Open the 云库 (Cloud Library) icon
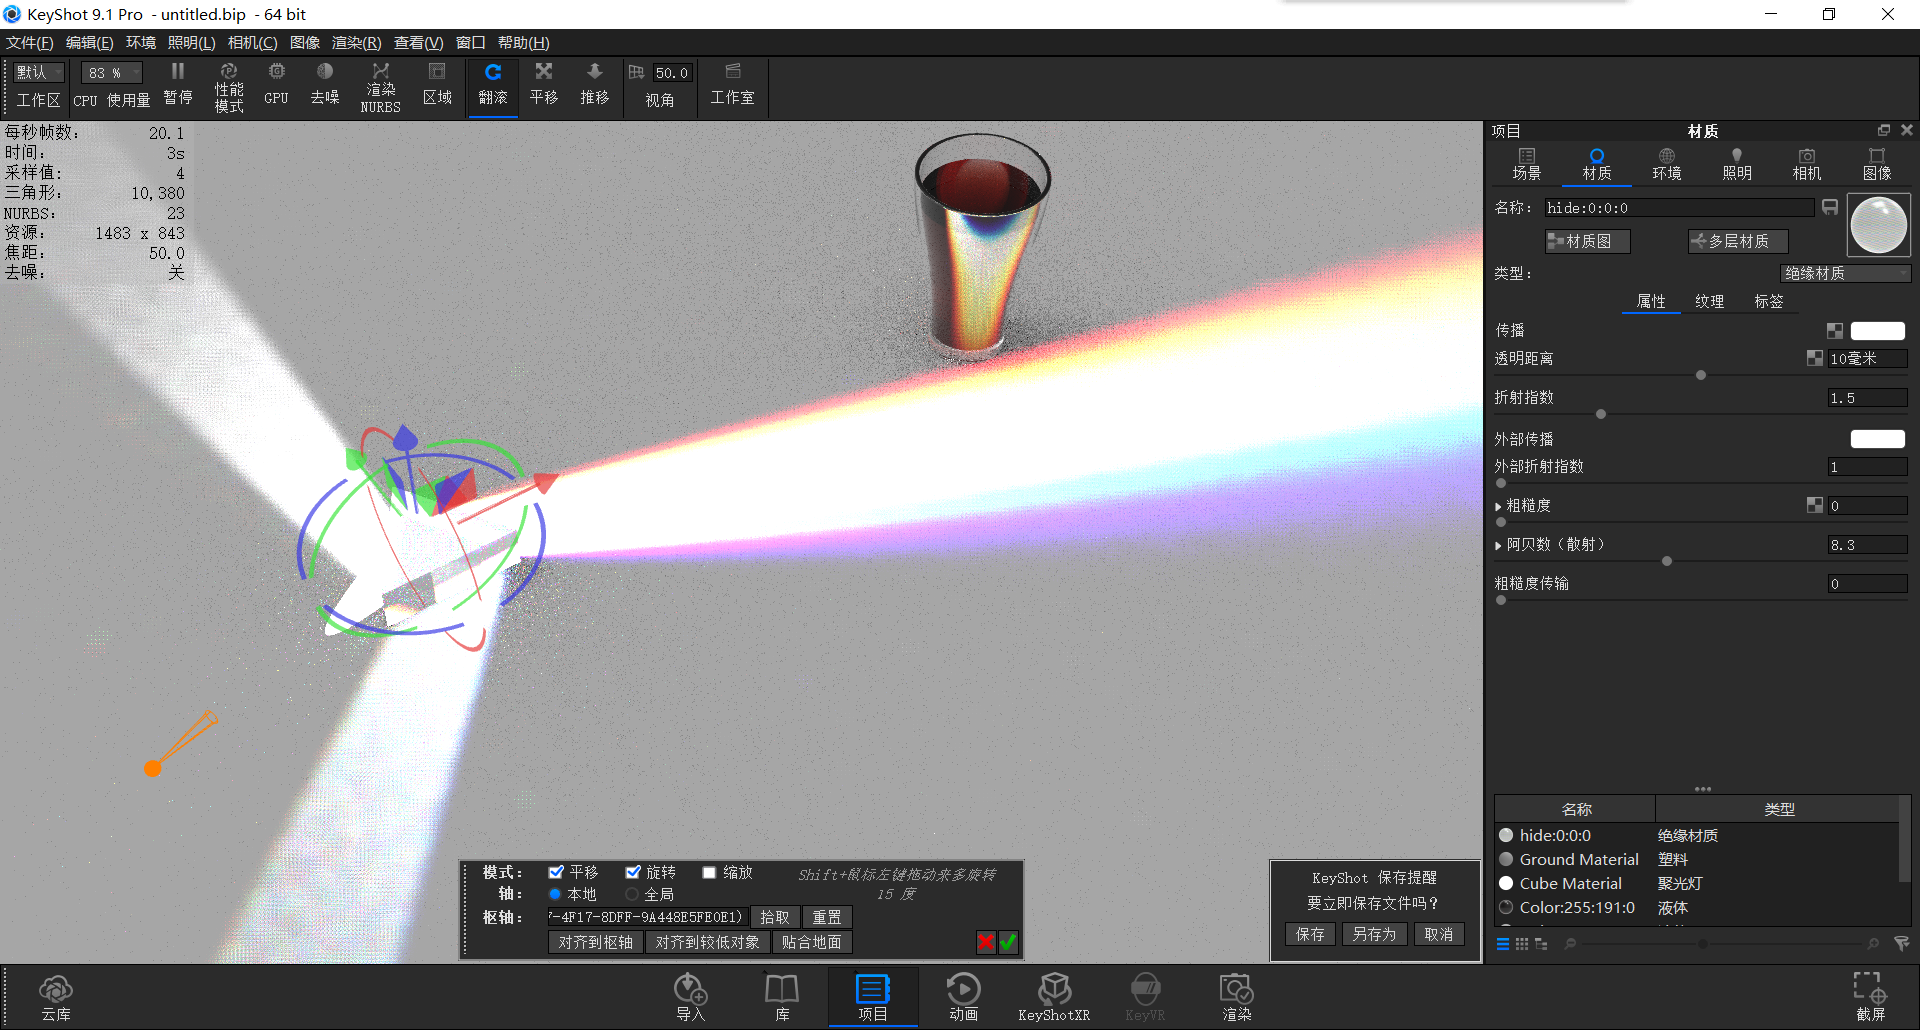The height and width of the screenshot is (1030, 1920). click(x=56, y=995)
